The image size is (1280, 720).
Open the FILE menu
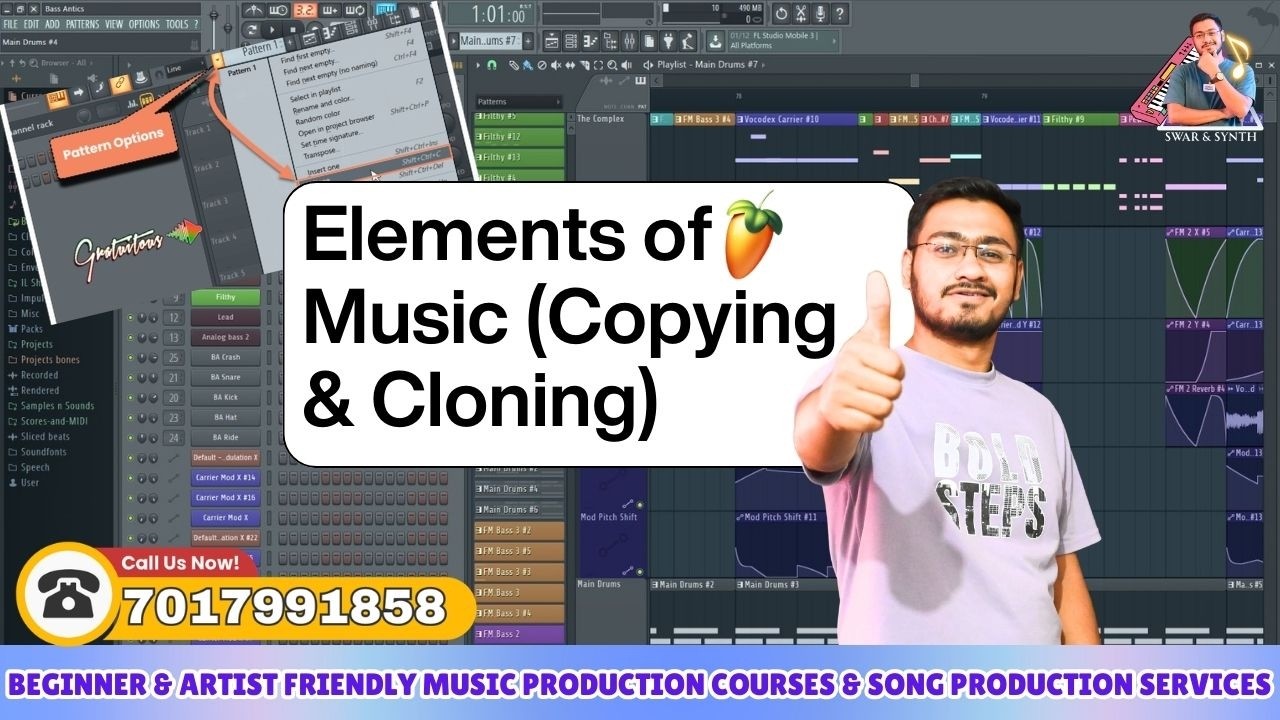click(10, 24)
